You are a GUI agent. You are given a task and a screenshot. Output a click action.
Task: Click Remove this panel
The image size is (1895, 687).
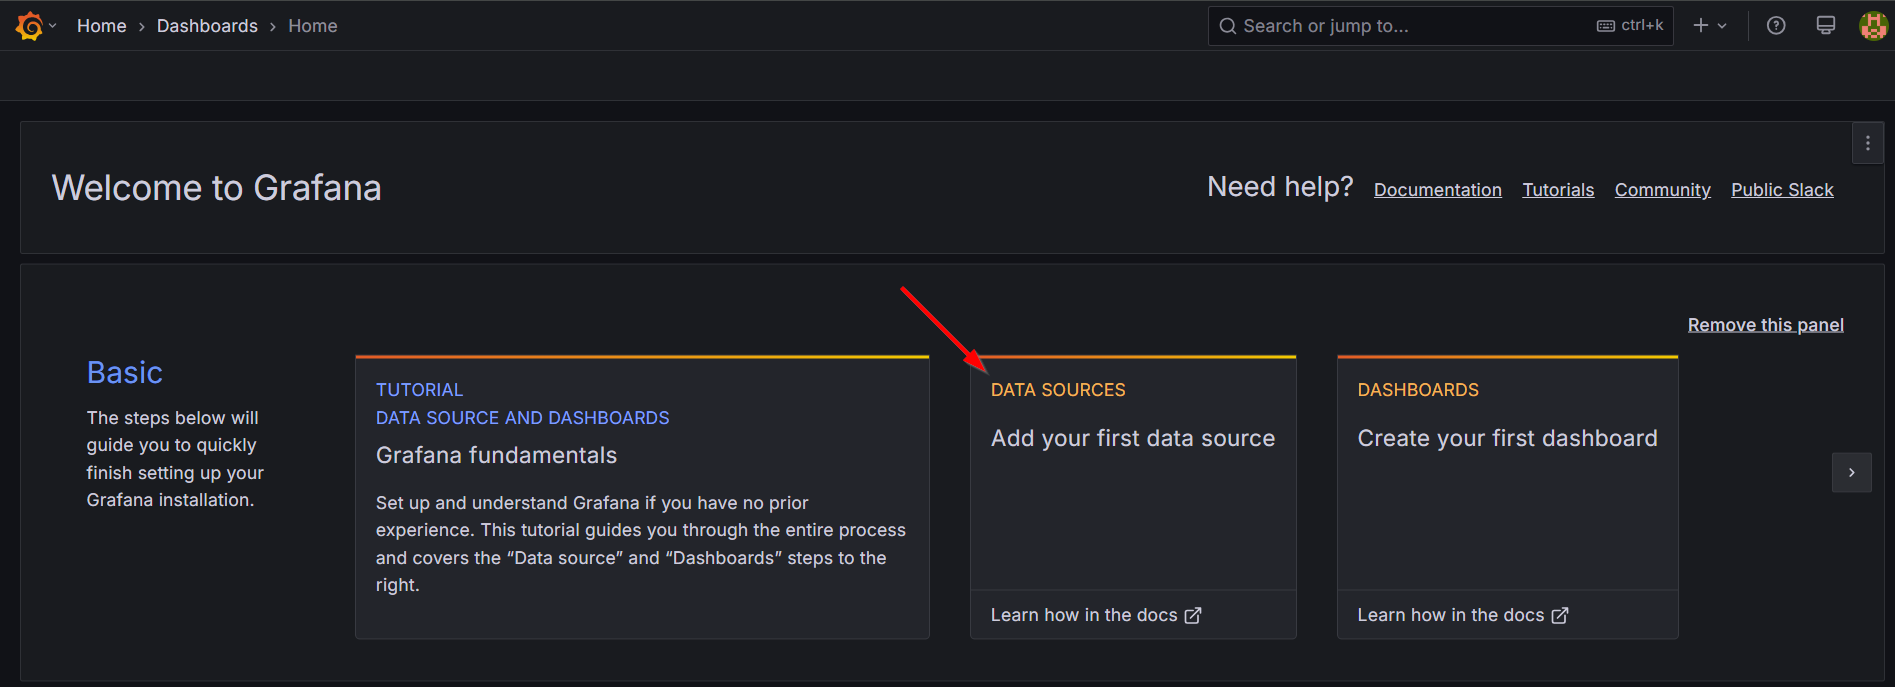point(1766,325)
